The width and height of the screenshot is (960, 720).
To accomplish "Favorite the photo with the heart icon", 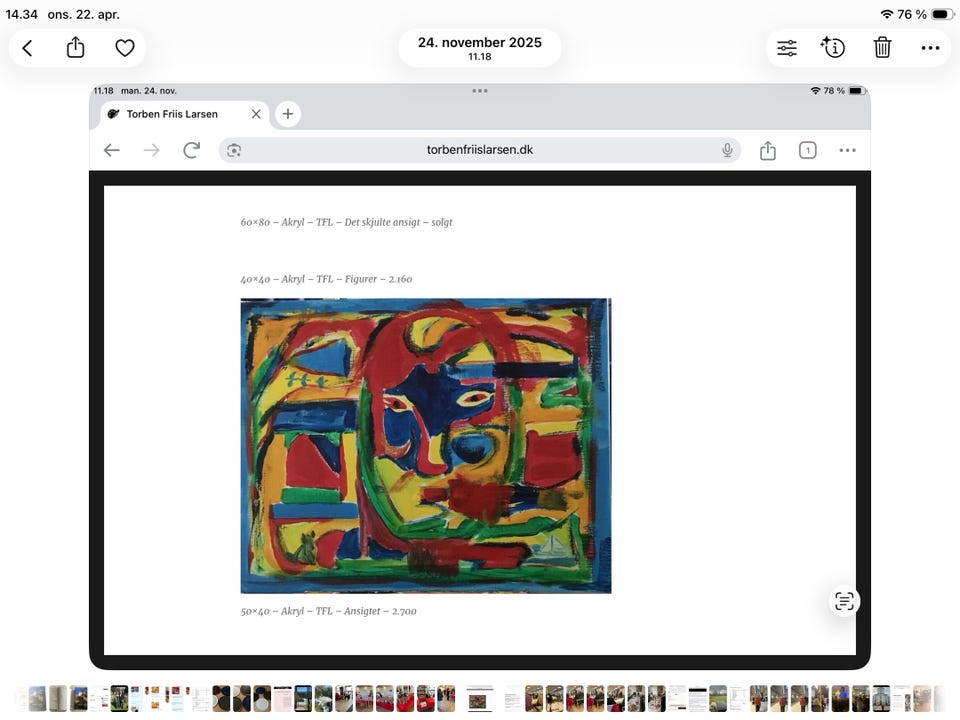I will coord(125,48).
